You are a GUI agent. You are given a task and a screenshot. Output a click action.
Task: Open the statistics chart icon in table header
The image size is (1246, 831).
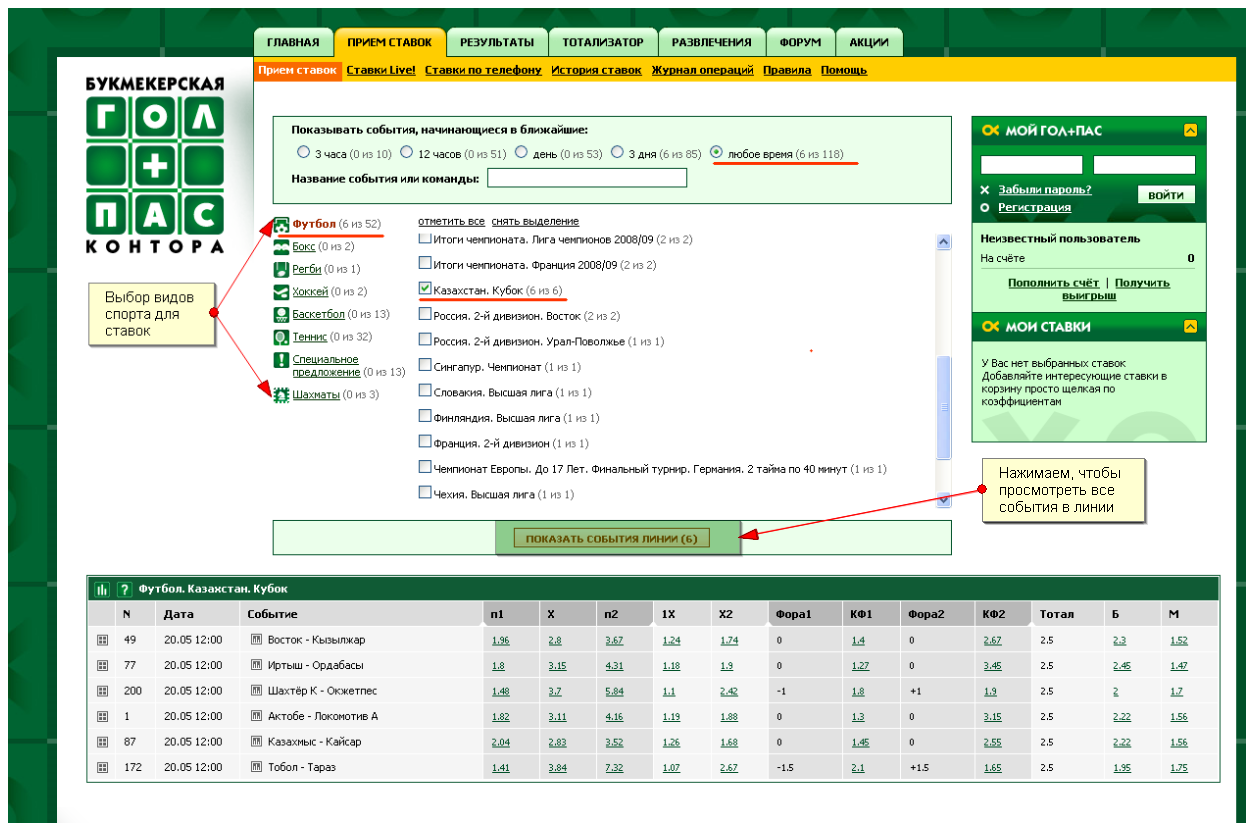(x=102, y=589)
